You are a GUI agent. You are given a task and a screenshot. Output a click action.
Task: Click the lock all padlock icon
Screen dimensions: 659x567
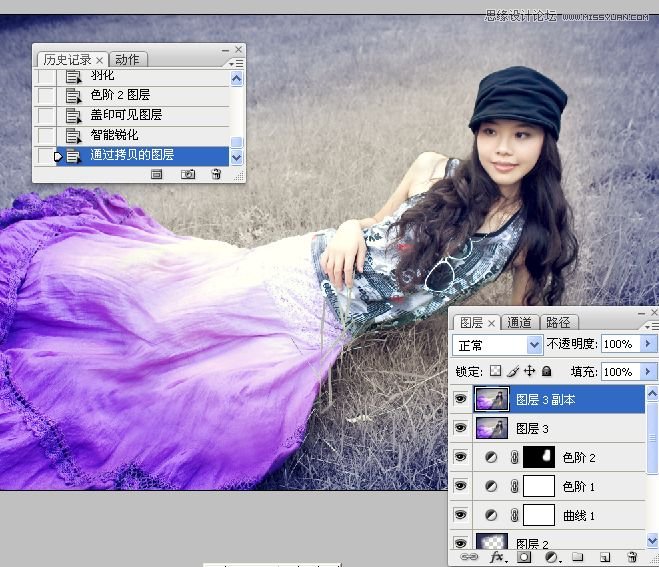click(x=547, y=371)
